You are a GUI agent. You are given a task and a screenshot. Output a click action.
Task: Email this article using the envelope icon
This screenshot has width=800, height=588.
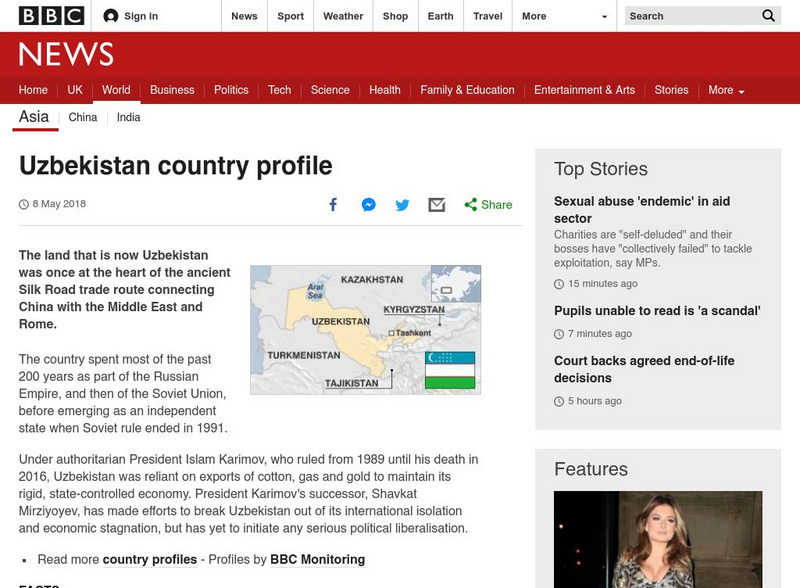click(436, 204)
